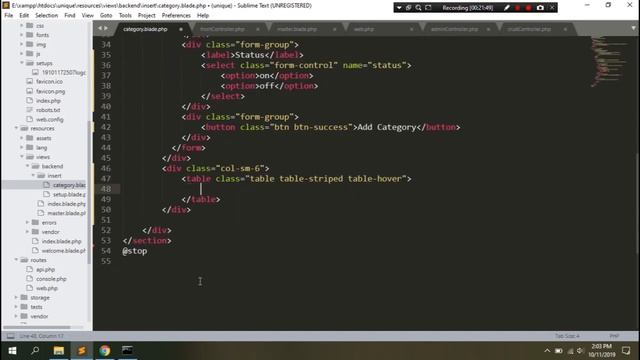Viewport: 640px width, 360px height.
Task: Click Tab Size setting in status bar
Action: tap(567, 336)
